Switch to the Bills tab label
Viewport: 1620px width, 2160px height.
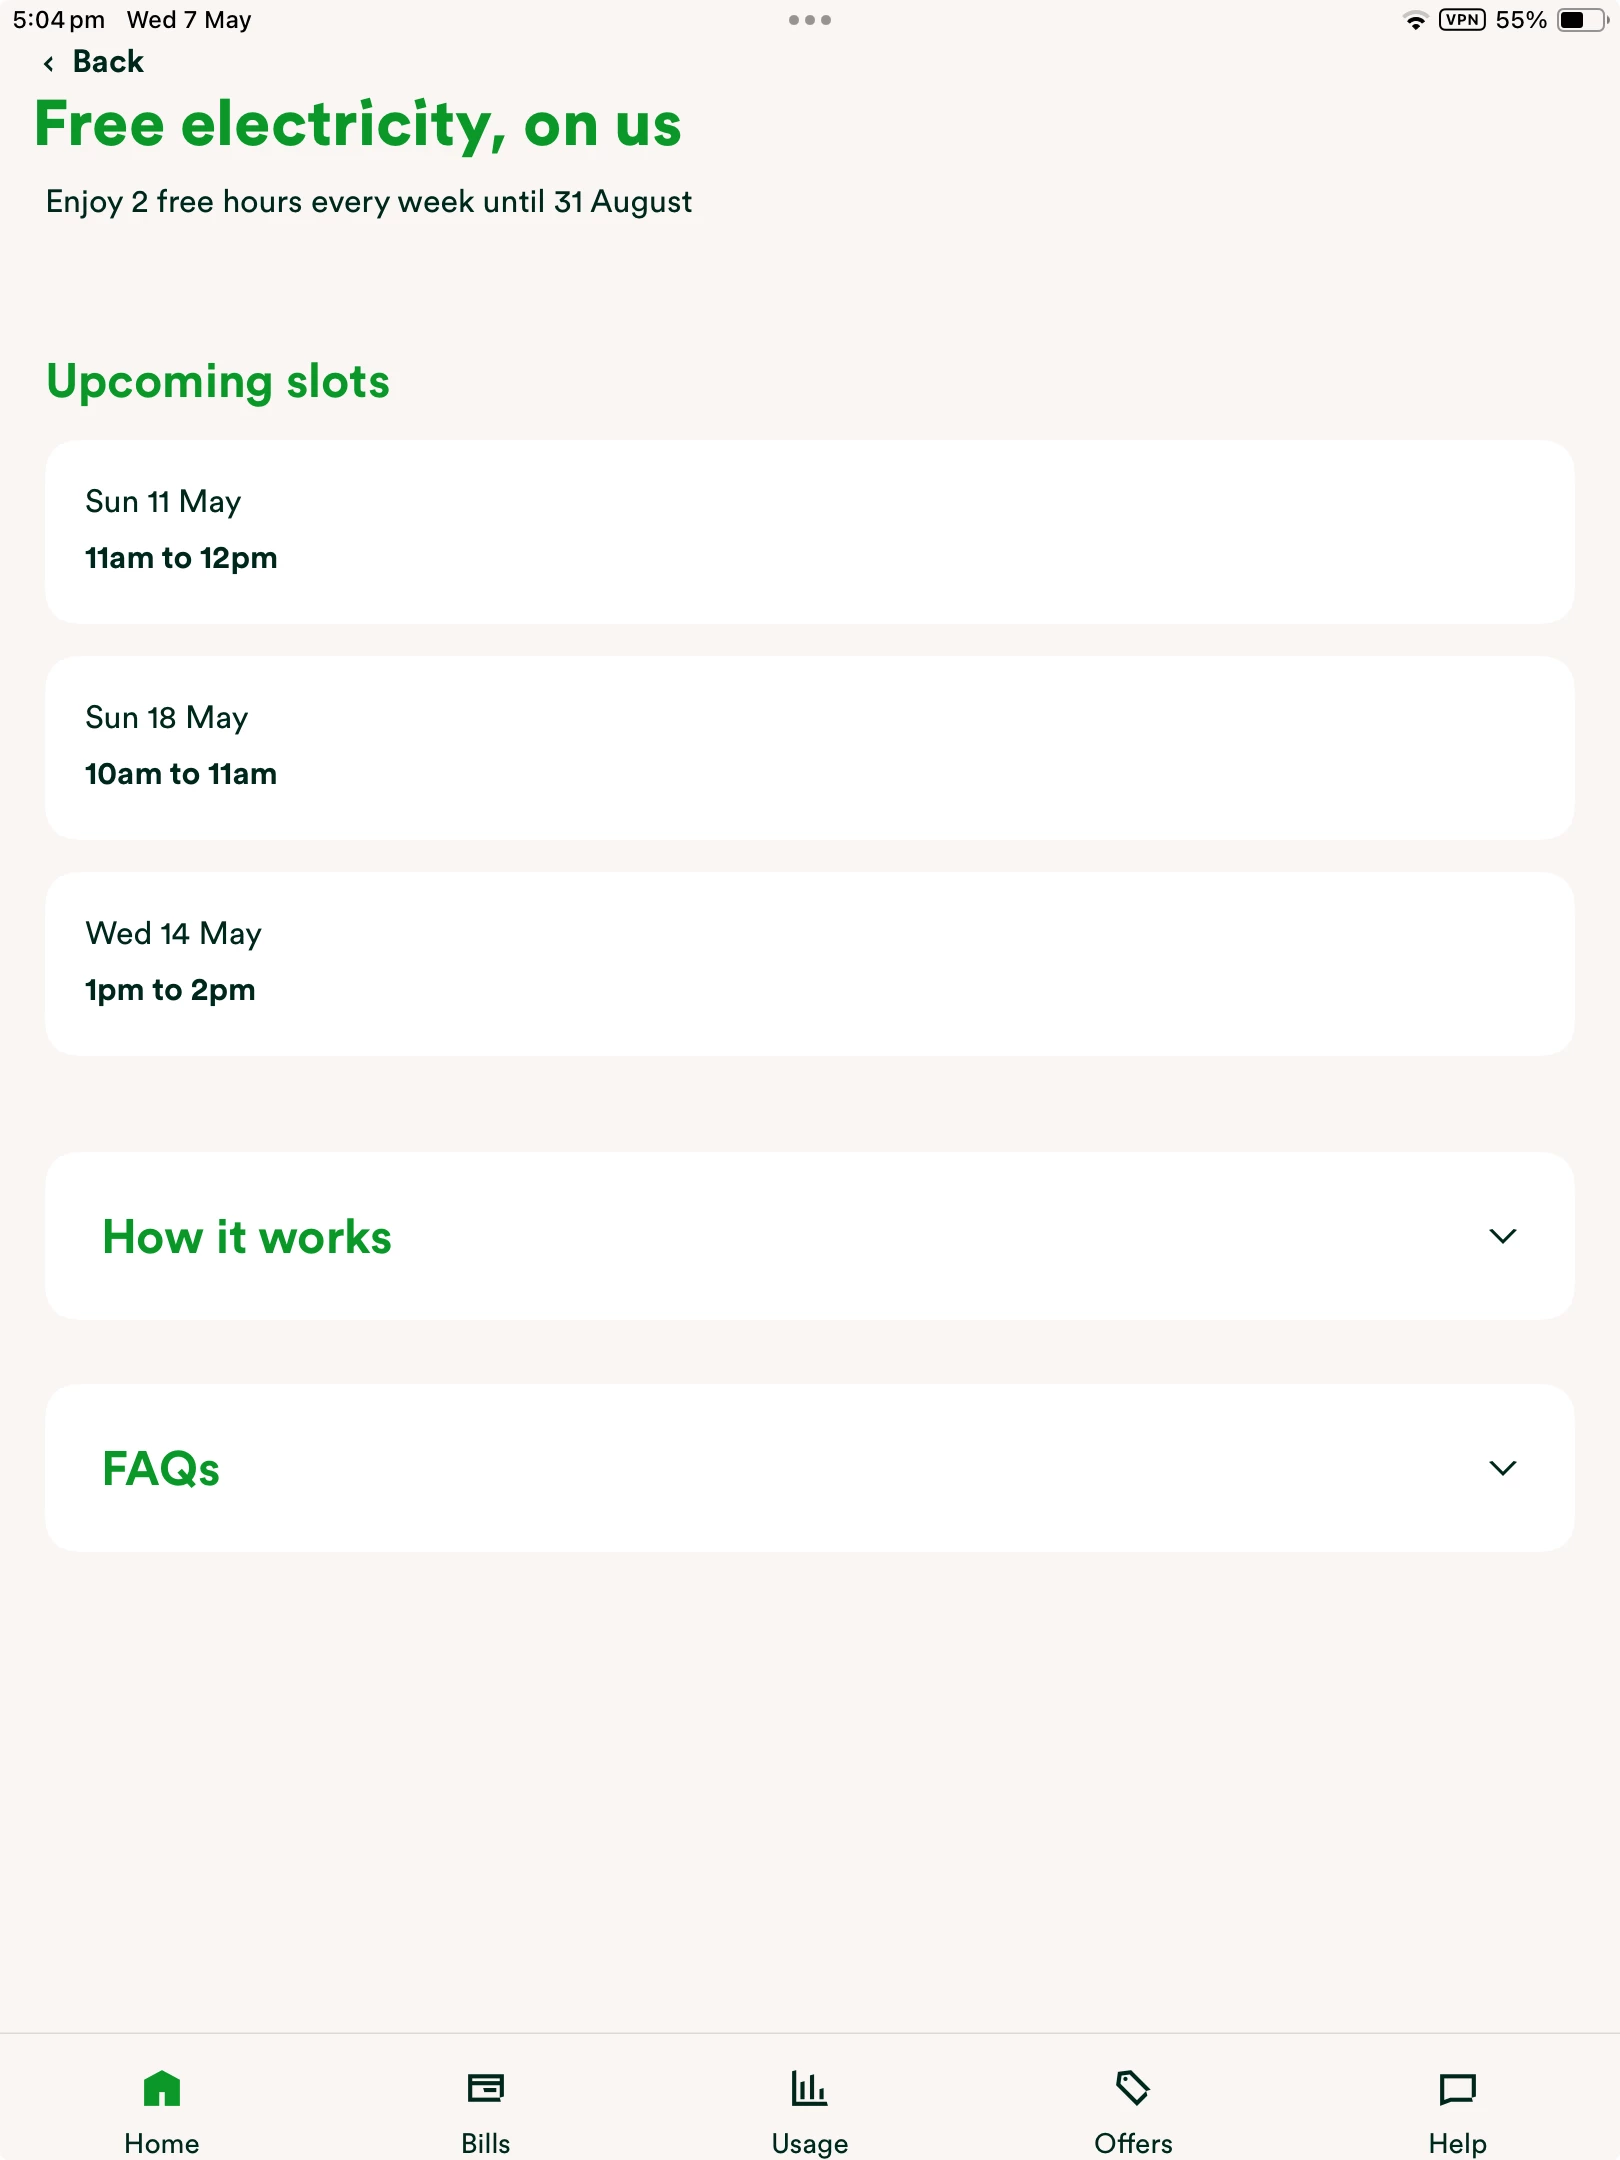tap(486, 2144)
